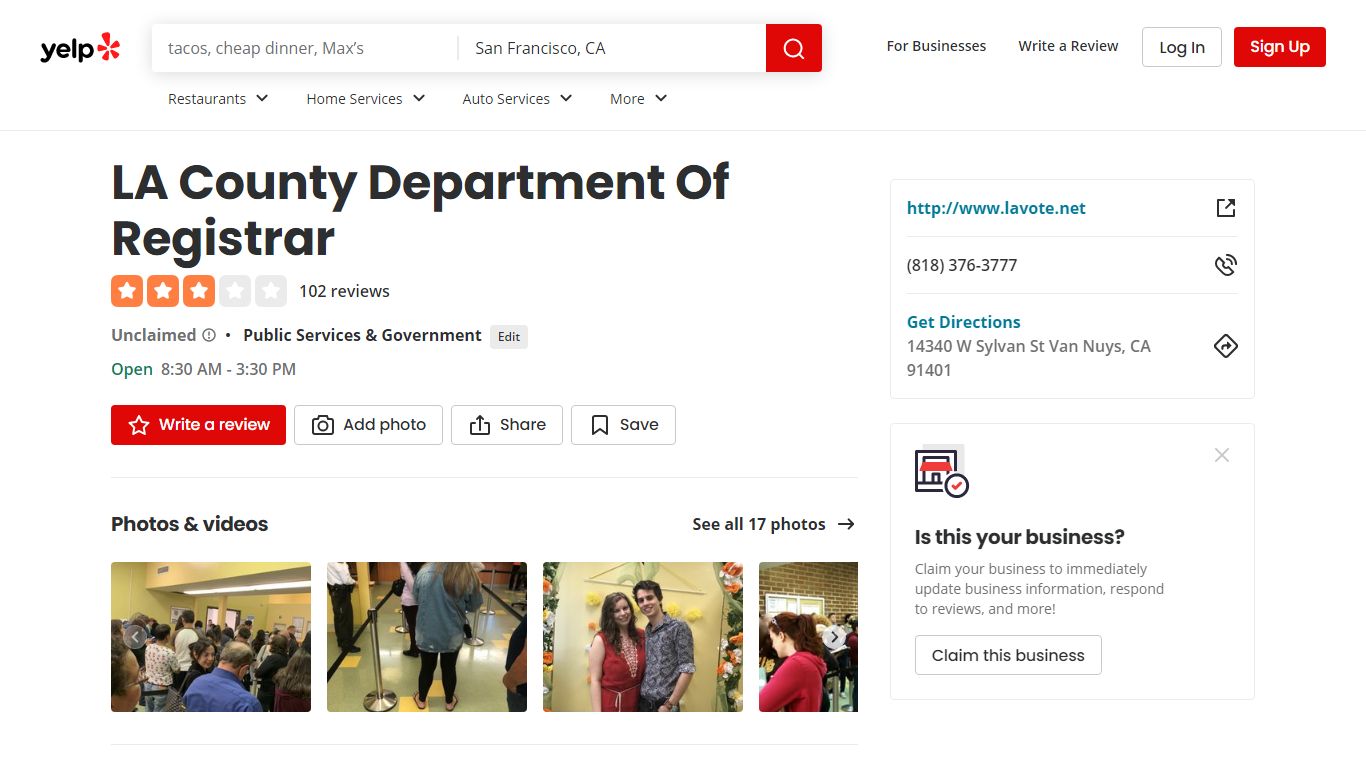Viewport: 1366px width, 768px height.
Task: Click the search terms input field
Action: pos(305,48)
